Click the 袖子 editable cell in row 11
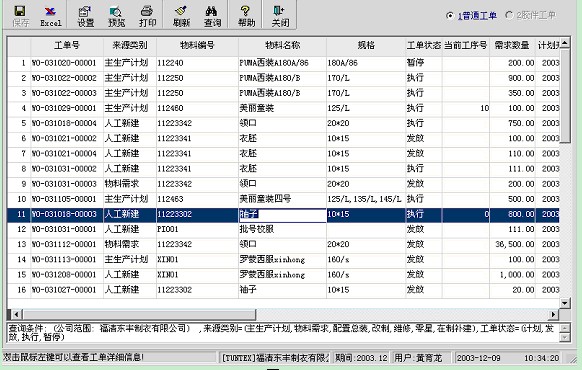Viewport: 582px width, 370px height. 282,214
